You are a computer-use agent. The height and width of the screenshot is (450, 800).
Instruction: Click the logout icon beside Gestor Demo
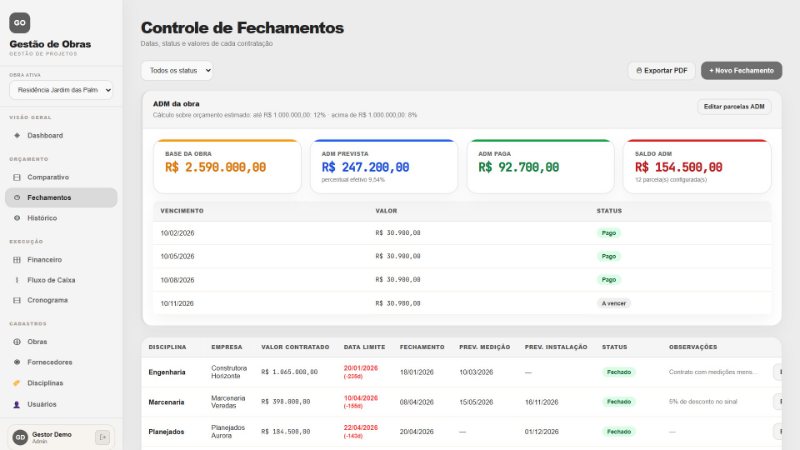click(x=102, y=437)
